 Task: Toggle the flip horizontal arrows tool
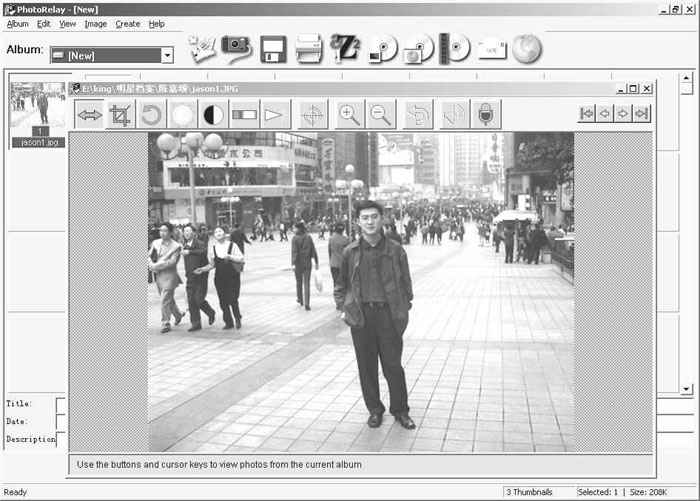(x=90, y=115)
